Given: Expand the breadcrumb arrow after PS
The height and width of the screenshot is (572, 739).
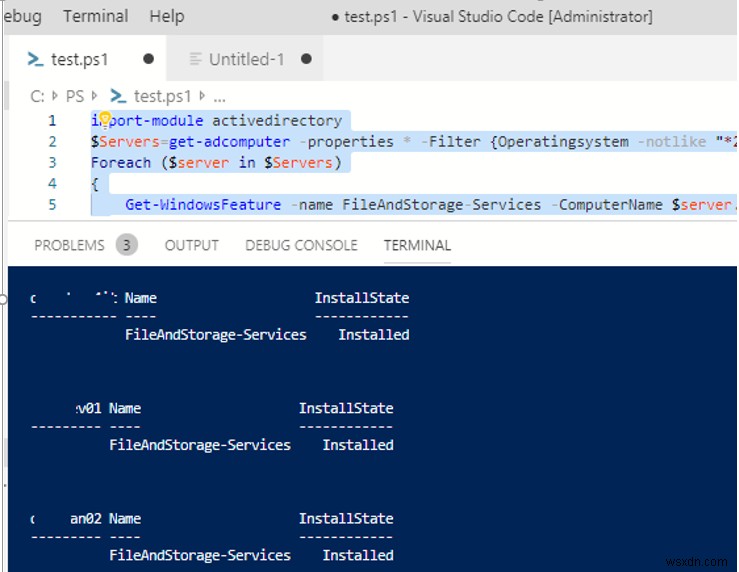Looking at the screenshot, I should click(x=94, y=96).
